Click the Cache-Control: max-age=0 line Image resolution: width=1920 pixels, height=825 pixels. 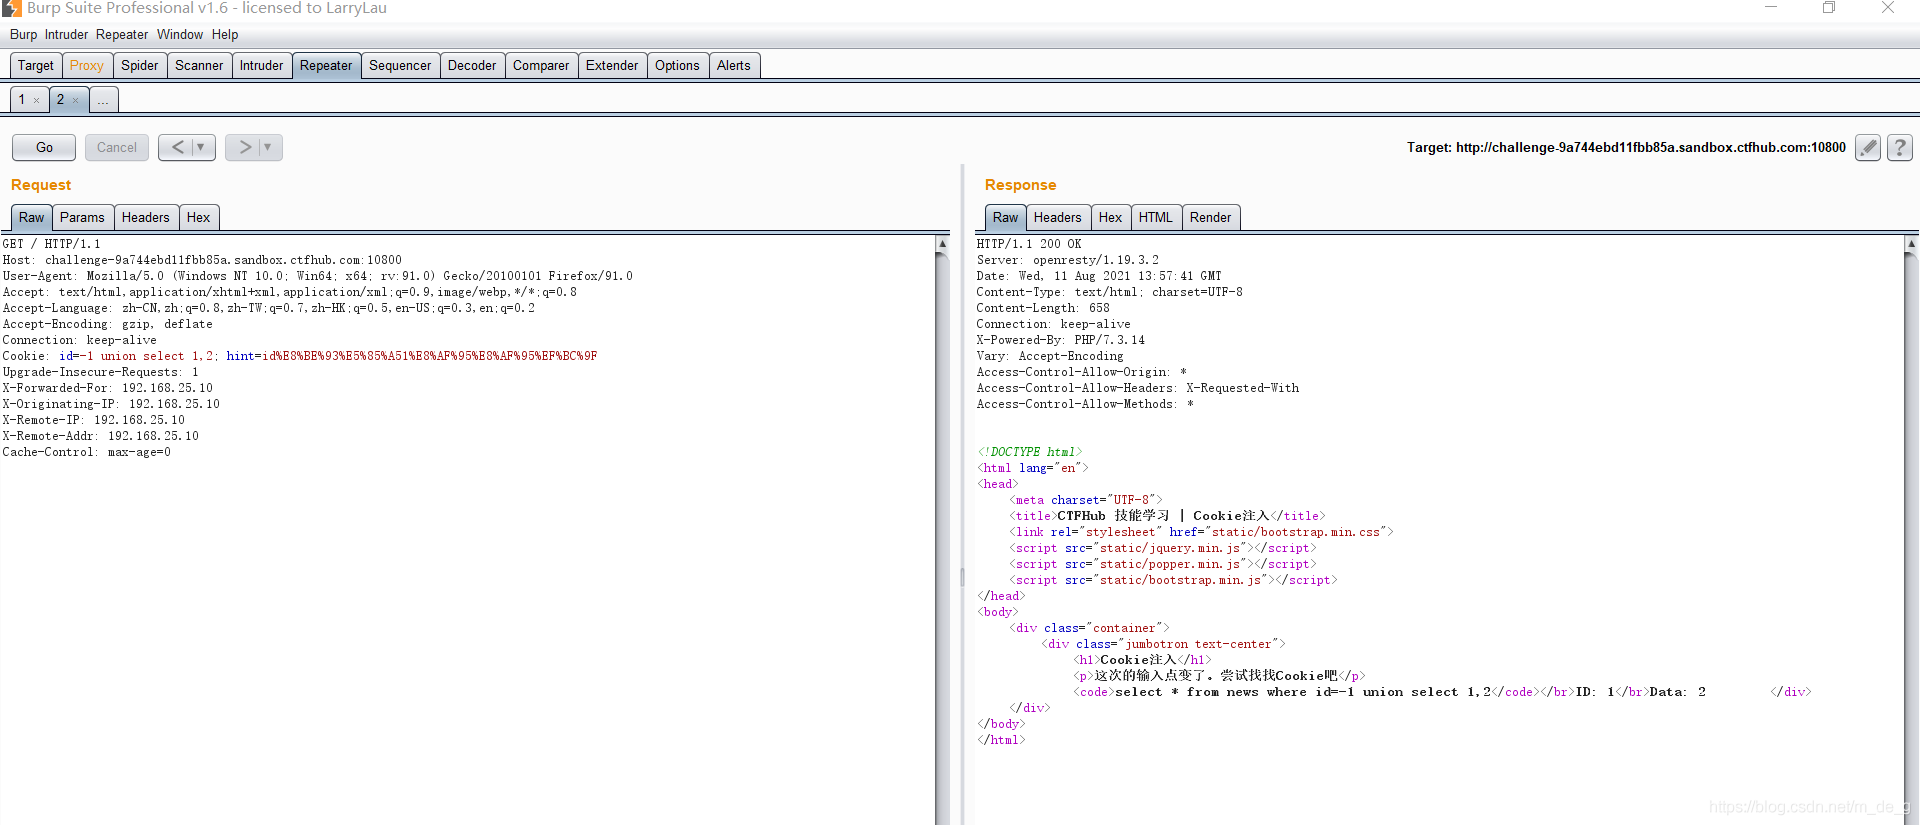point(87,452)
